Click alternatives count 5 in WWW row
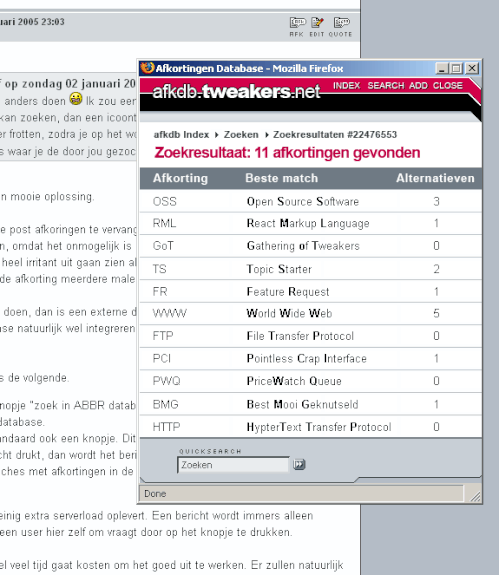Viewport: 499px width, 575px height. tap(436, 313)
